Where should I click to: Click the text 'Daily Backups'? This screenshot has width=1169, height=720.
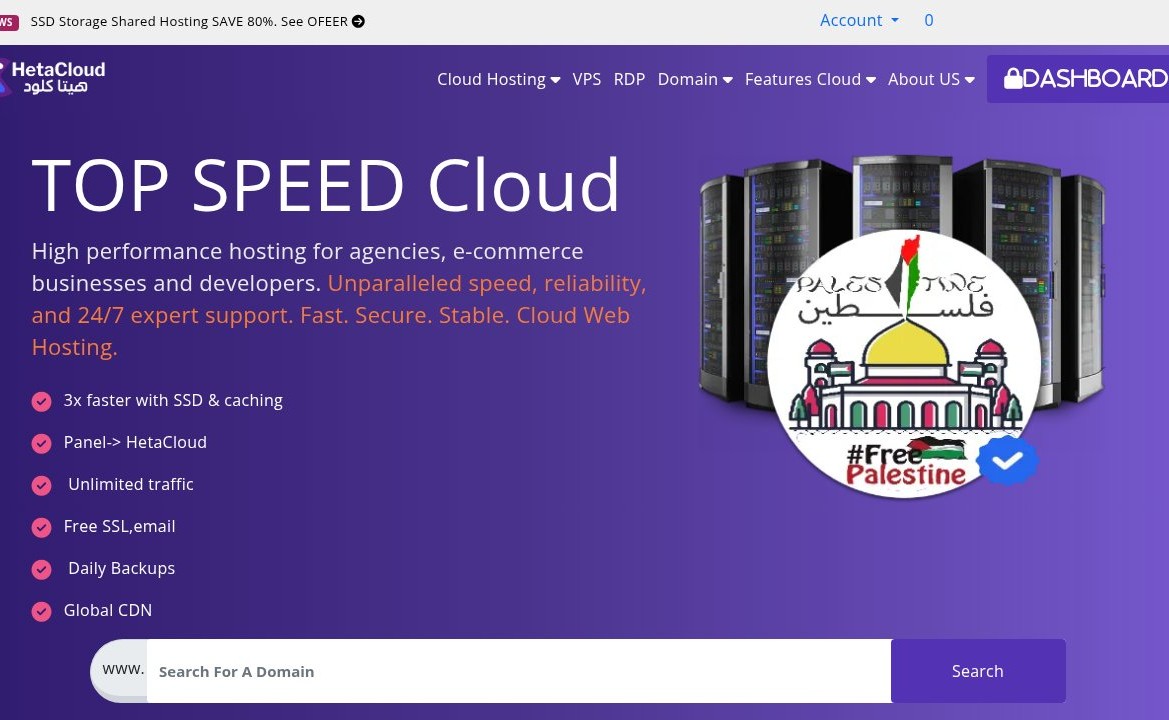(x=122, y=568)
